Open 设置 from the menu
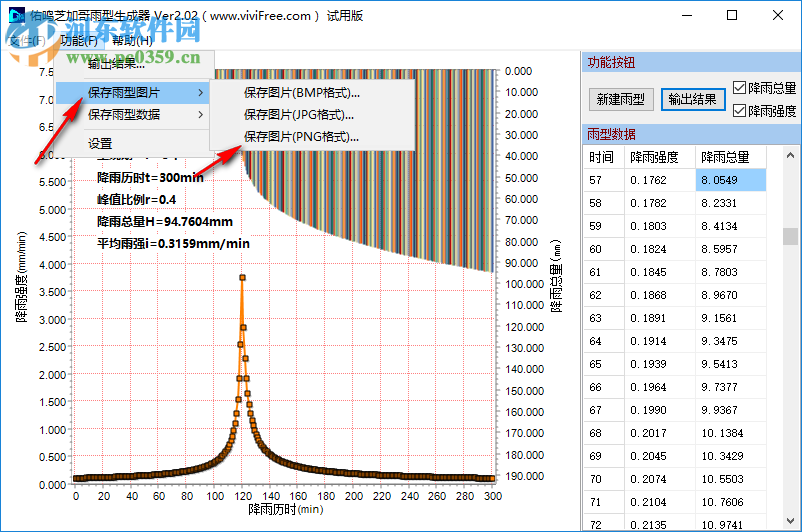This screenshot has height=532, width=802. pos(132,143)
